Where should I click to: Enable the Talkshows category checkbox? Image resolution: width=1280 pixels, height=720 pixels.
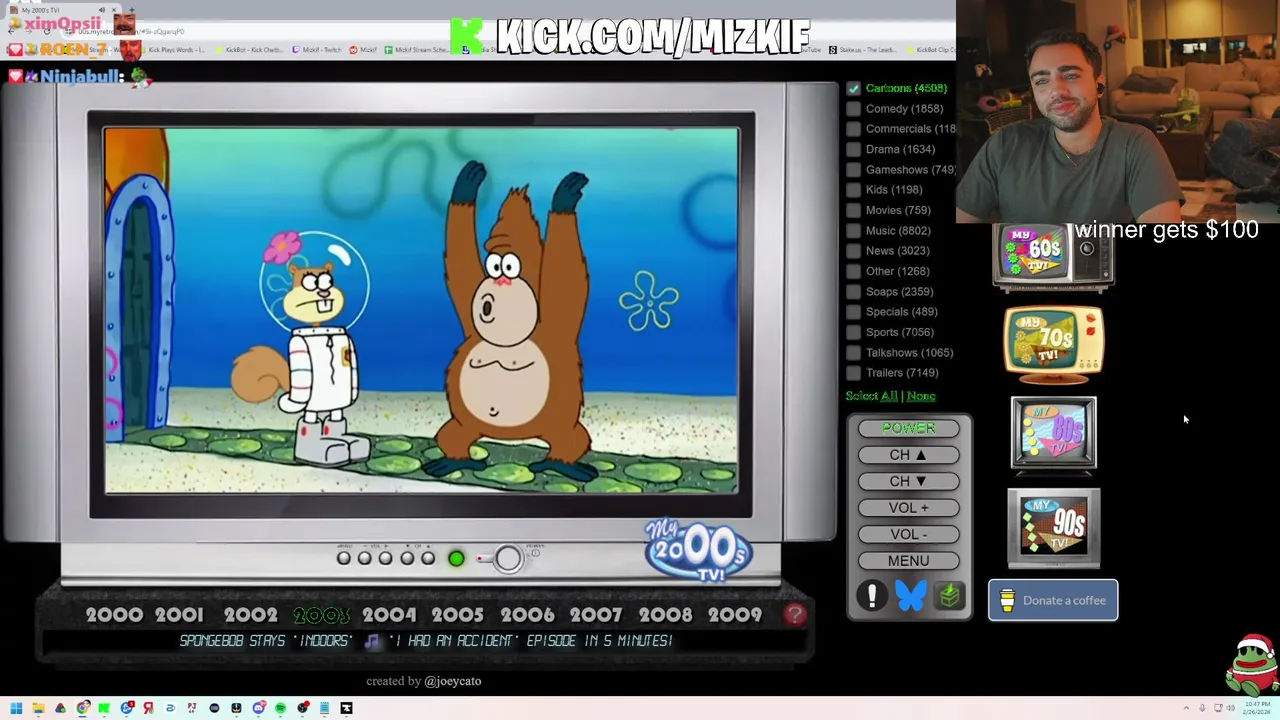click(853, 353)
